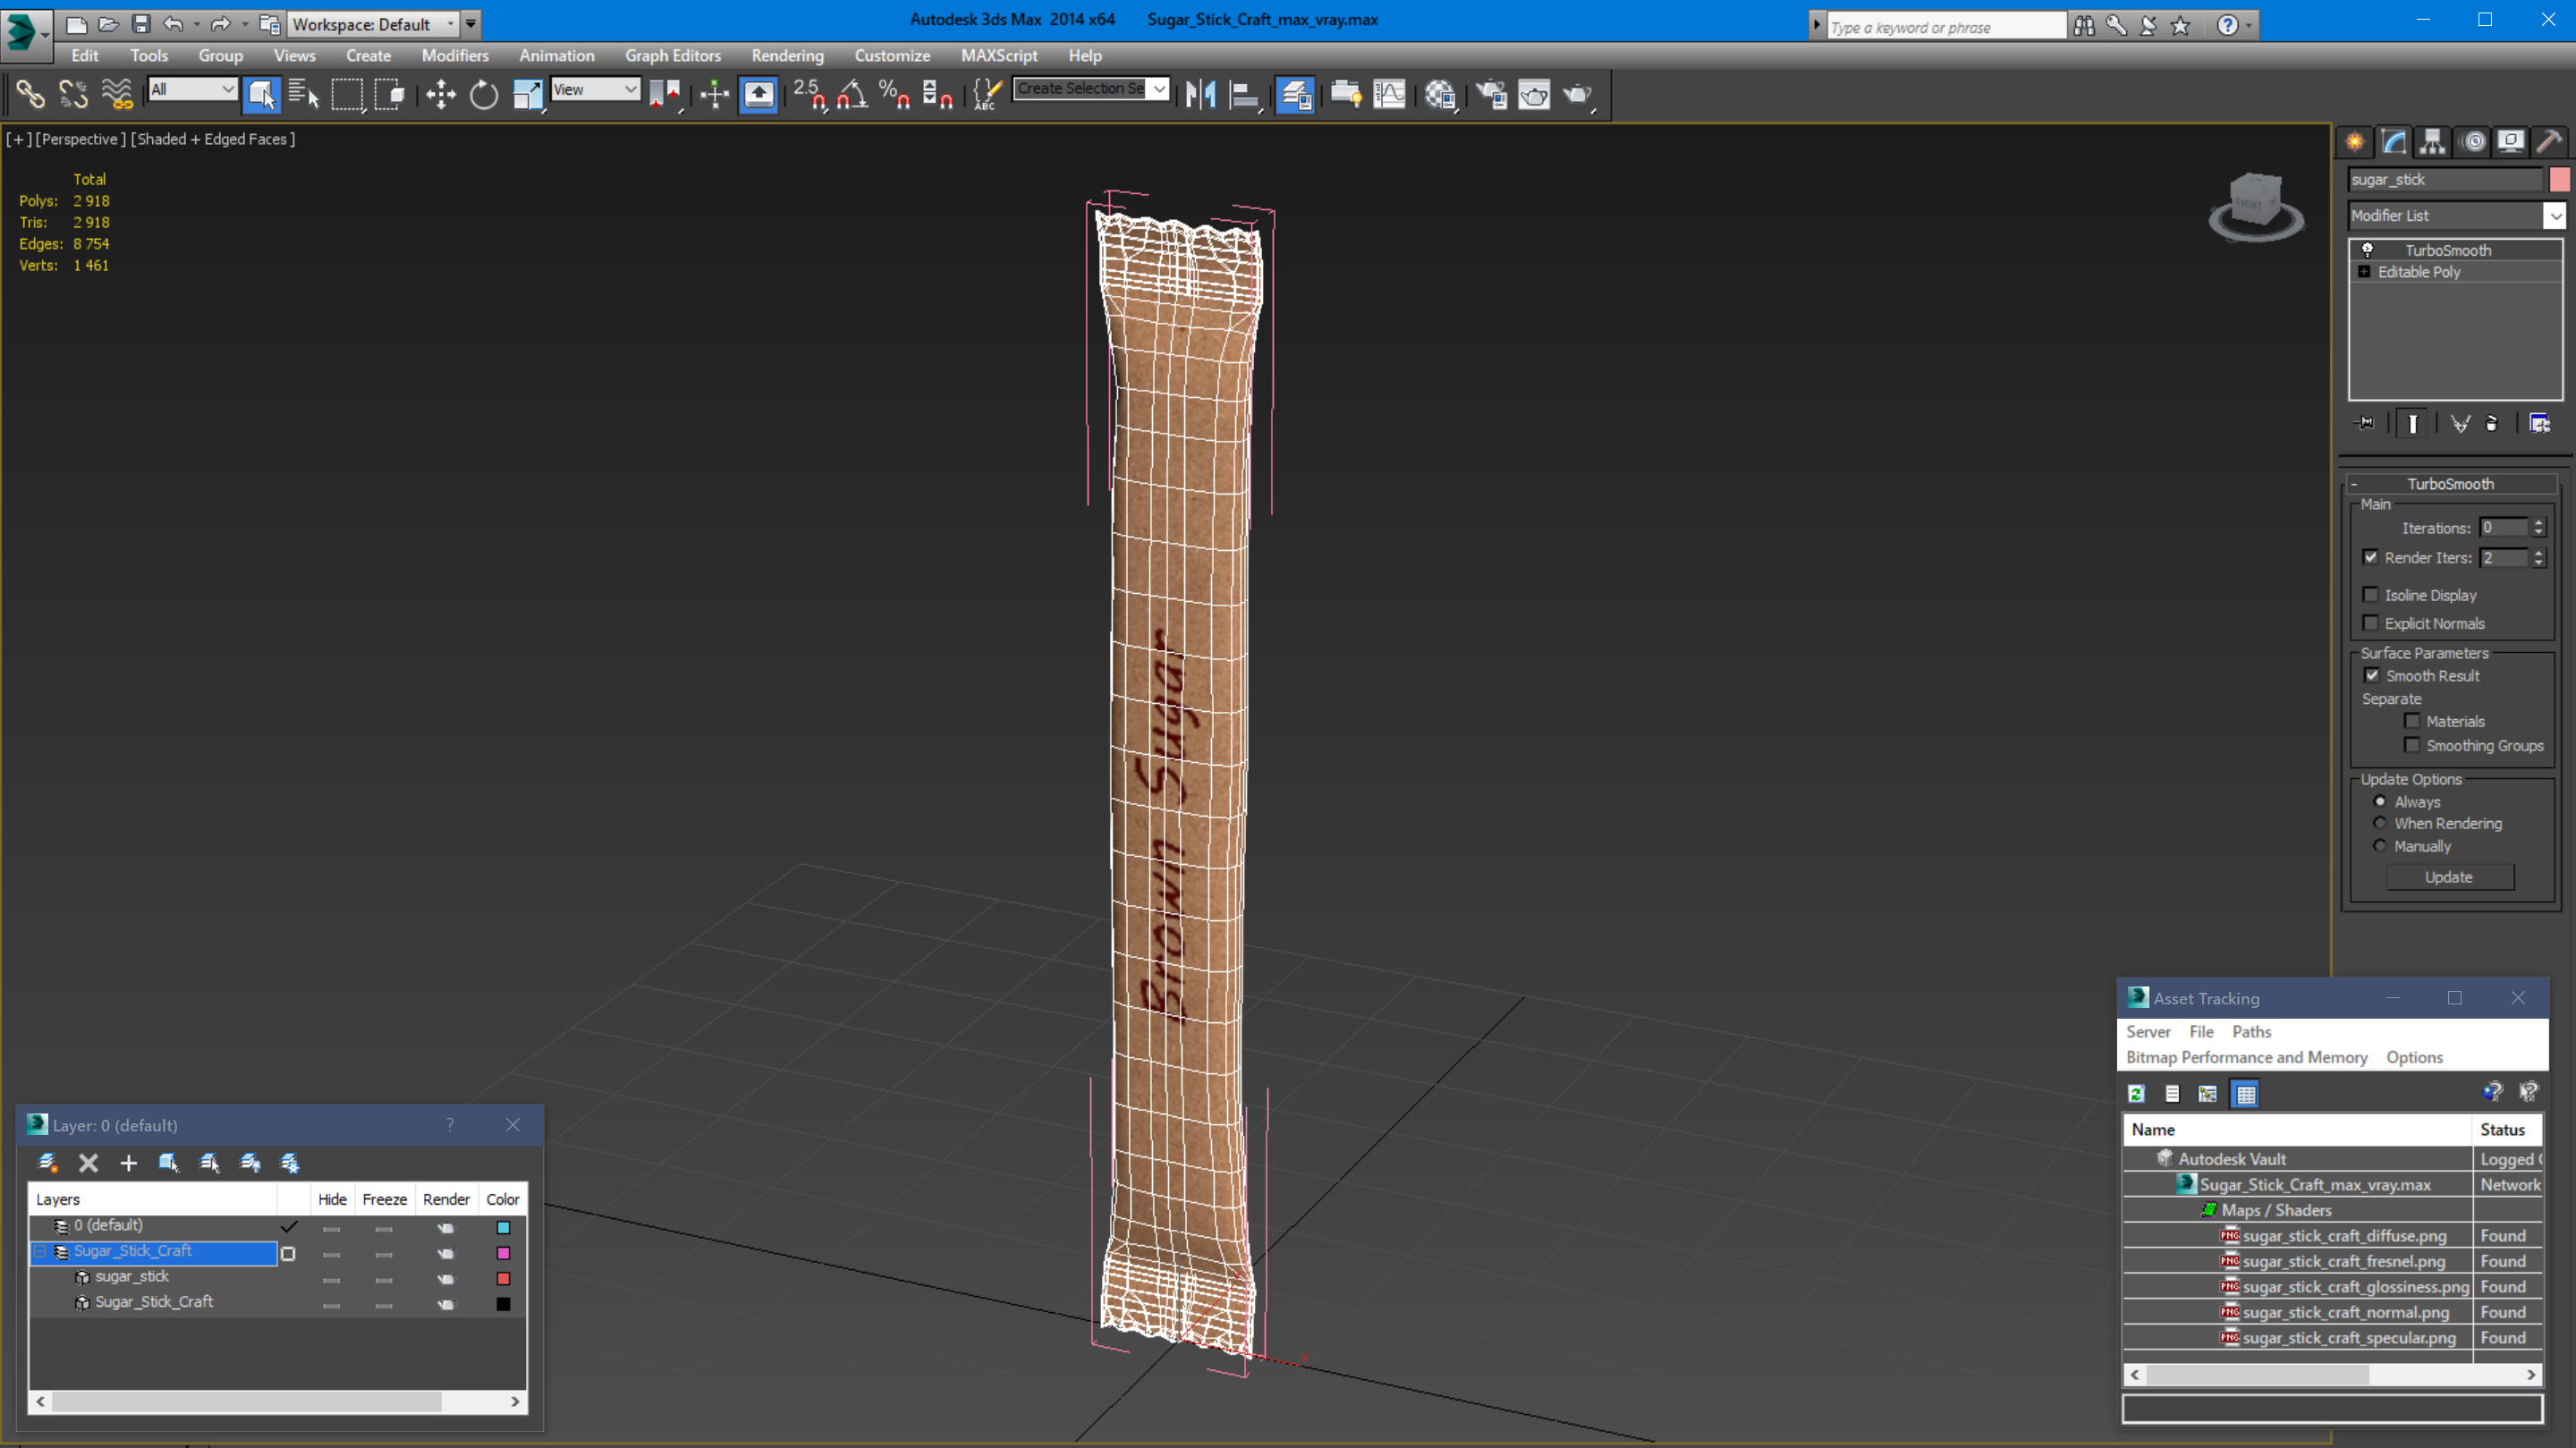Open the Paths menu in Asset Tracking
2576x1448 pixels.
[x=2250, y=1032]
